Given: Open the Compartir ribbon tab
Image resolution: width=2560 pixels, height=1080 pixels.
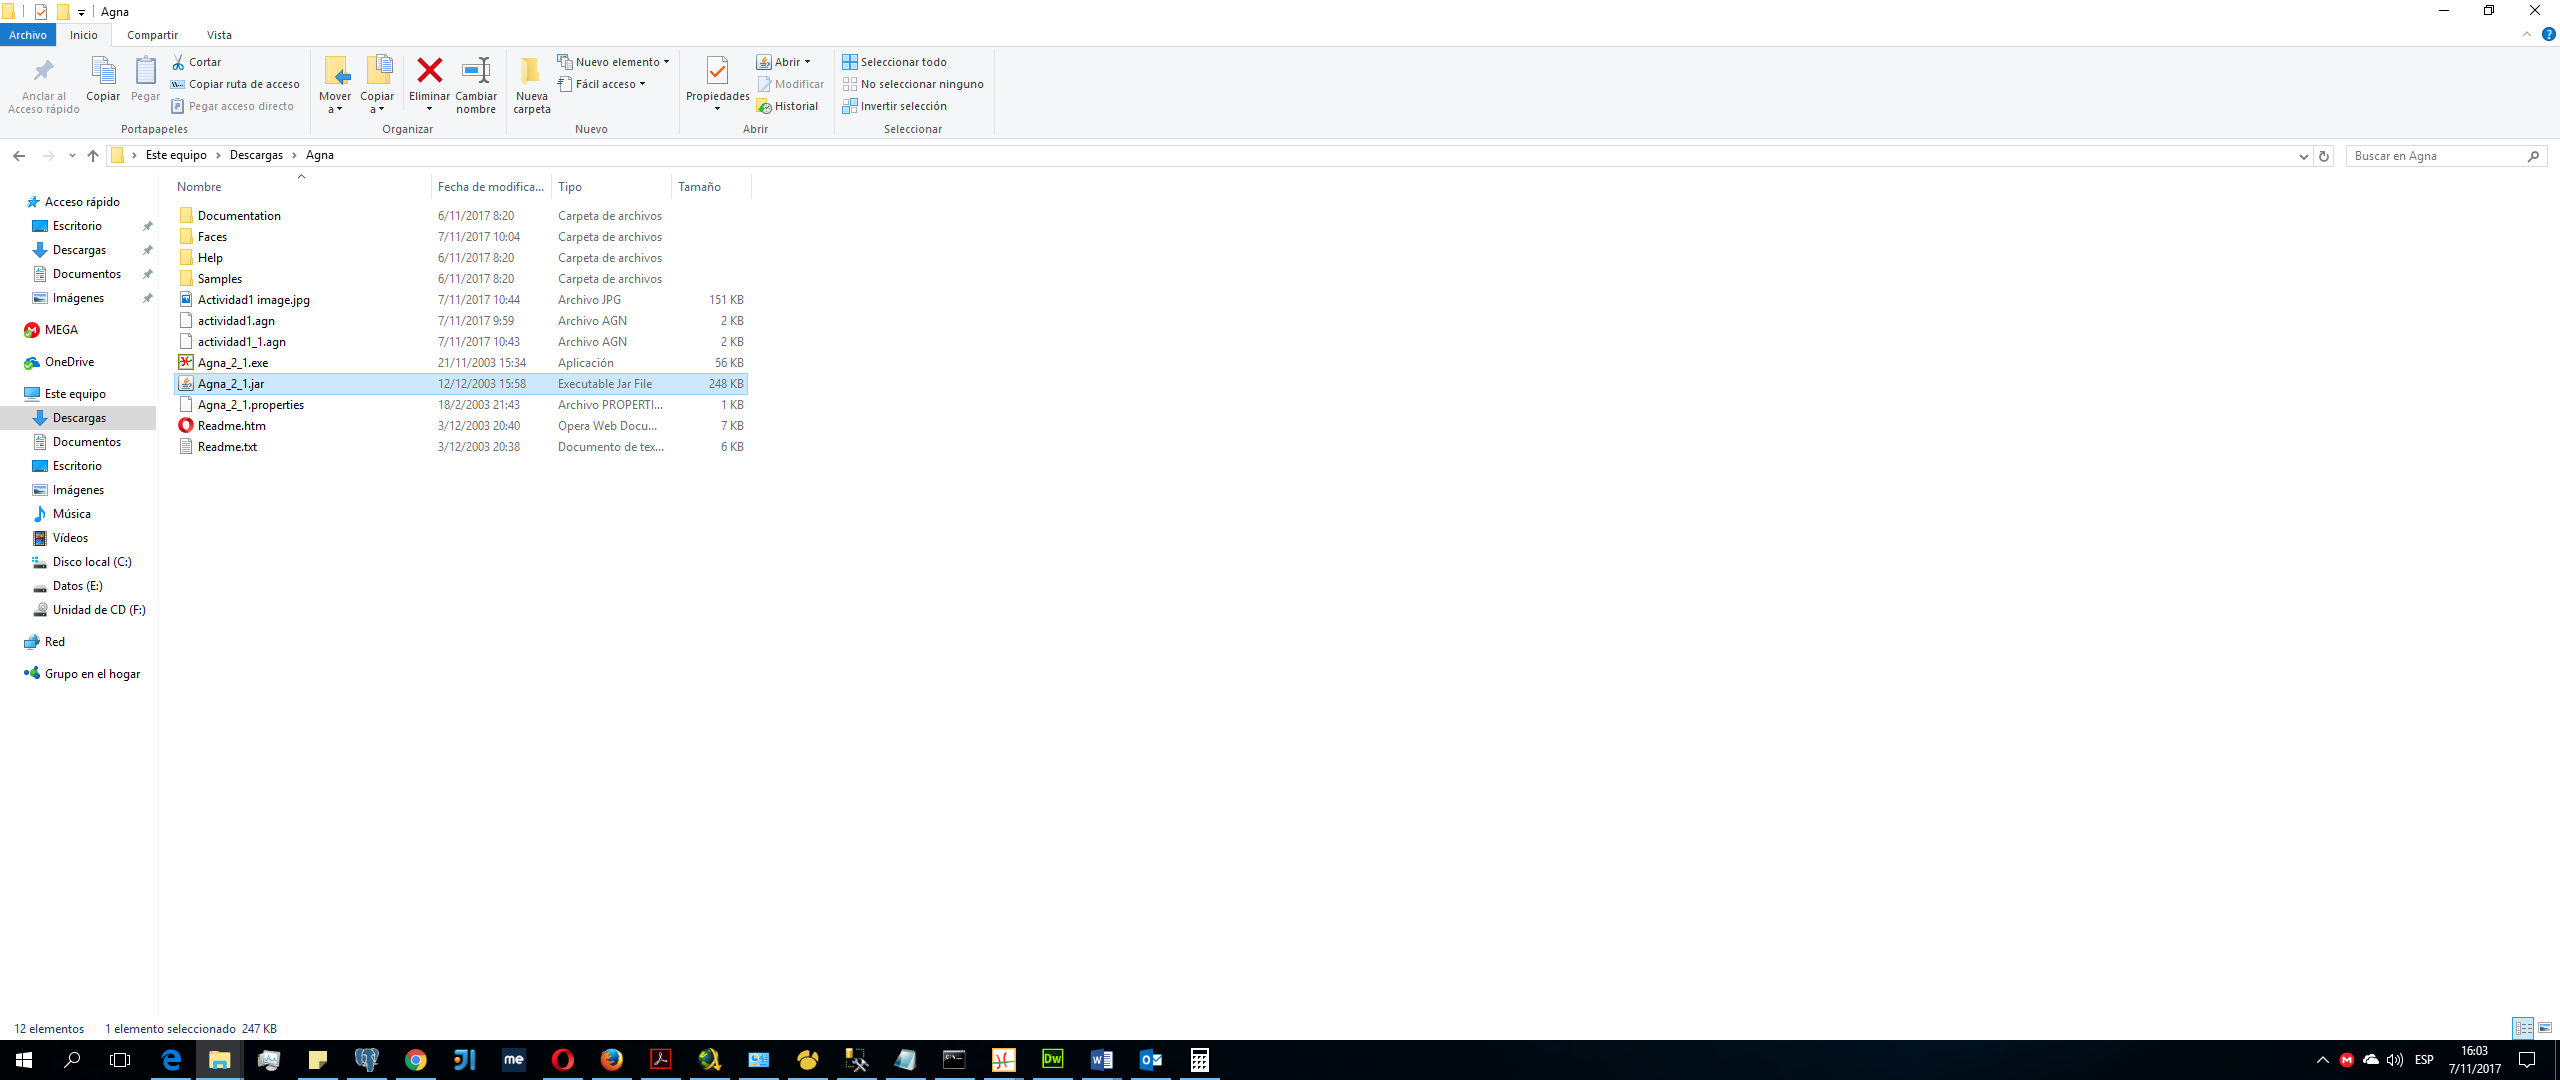Looking at the screenshot, I should click(152, 35).
